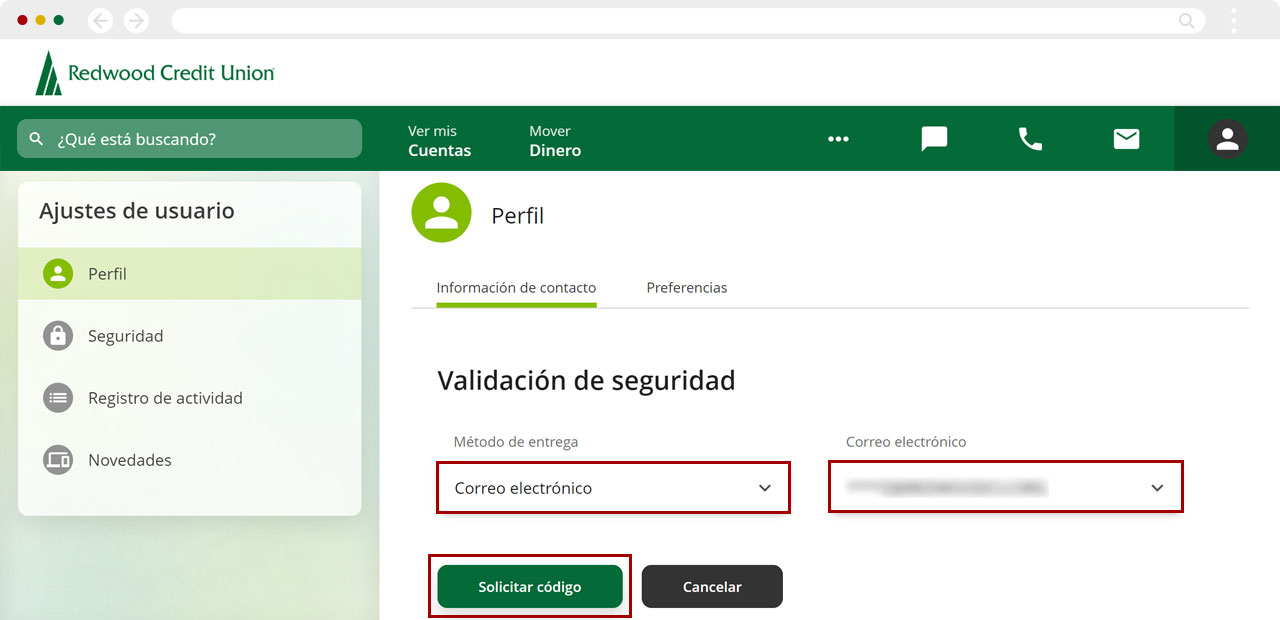The width and height of the screenshot is (1280, 620).
Task: Open the Mover Dinero menu
Action: (x=555, y=141)
